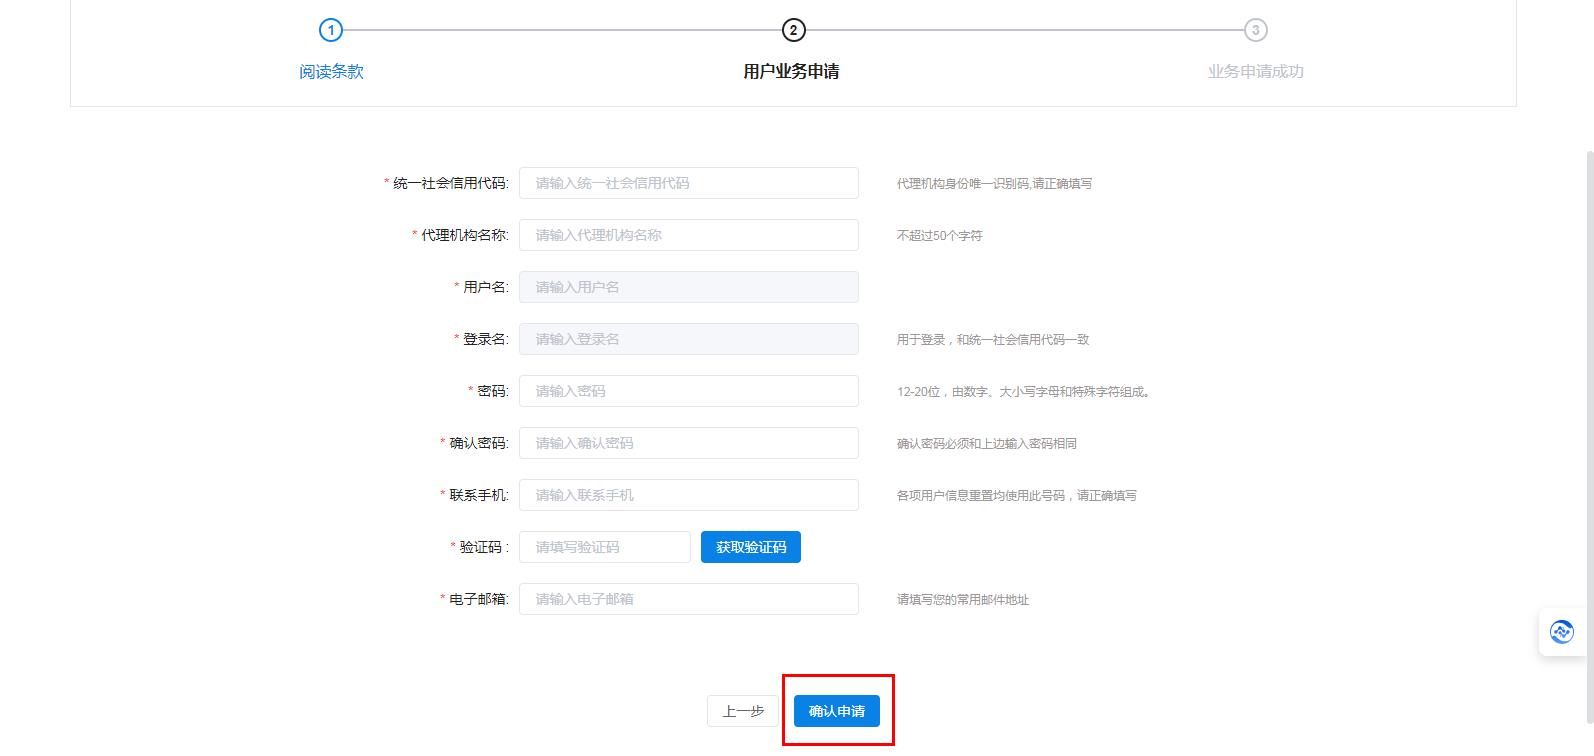Click the disabled 用户名 field
Viewport: 1594px width, 756px height.
pos(688,287)
